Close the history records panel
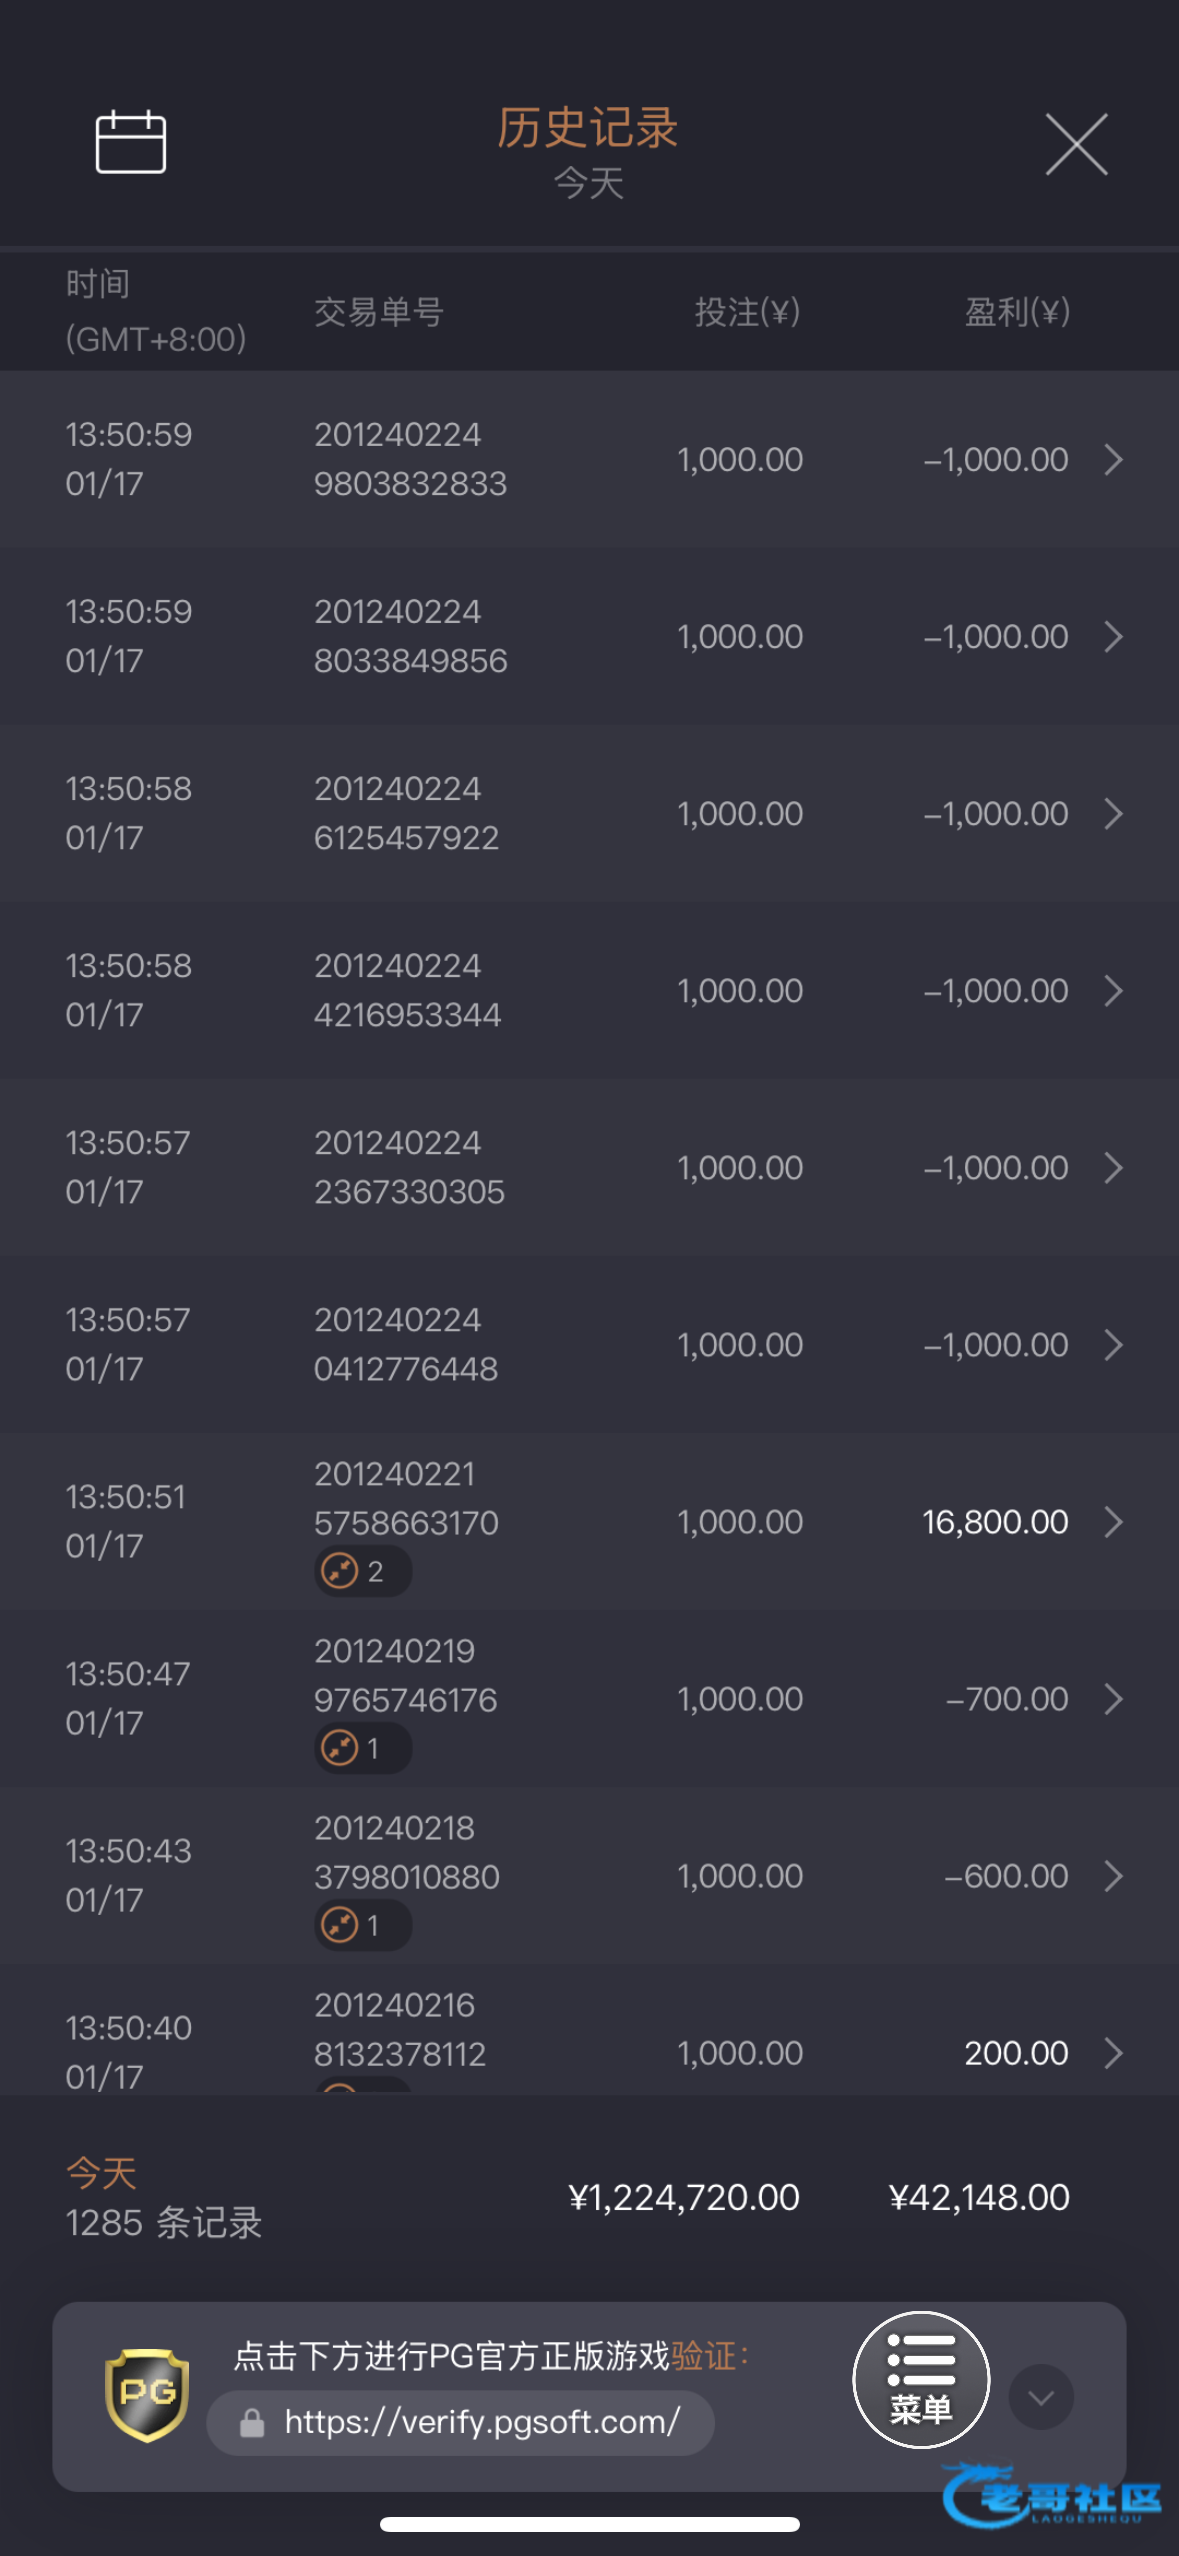The width and height of the screenshot is (1179, 2556). (1076, 144)
